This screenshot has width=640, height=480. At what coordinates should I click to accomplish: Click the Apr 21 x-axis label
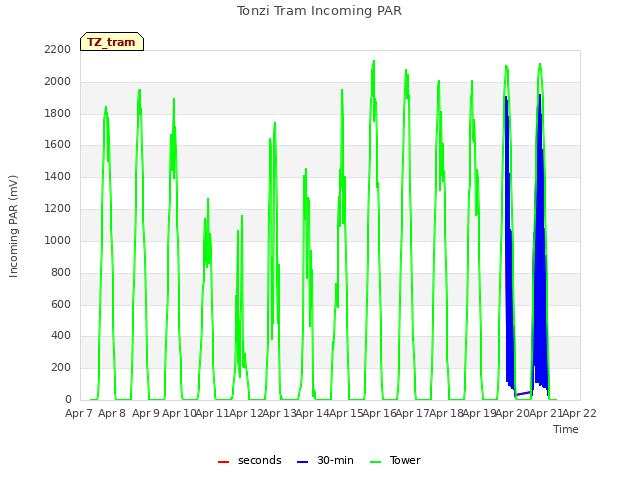(x=546, y=413)
